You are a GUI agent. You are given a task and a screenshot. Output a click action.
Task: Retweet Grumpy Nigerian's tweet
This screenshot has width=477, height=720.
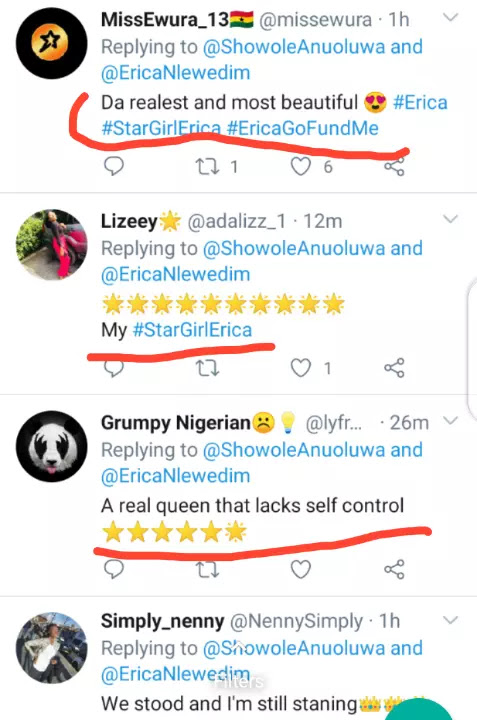click(x=207, y=570)
